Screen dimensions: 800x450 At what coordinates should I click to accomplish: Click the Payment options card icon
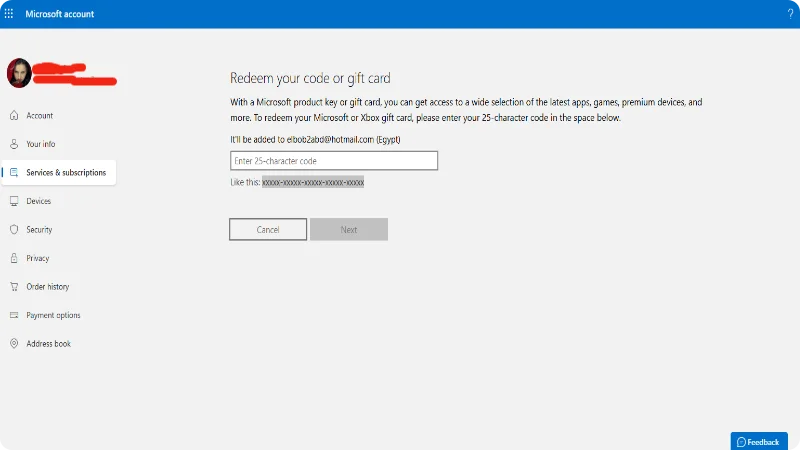[x=14, y=315]
